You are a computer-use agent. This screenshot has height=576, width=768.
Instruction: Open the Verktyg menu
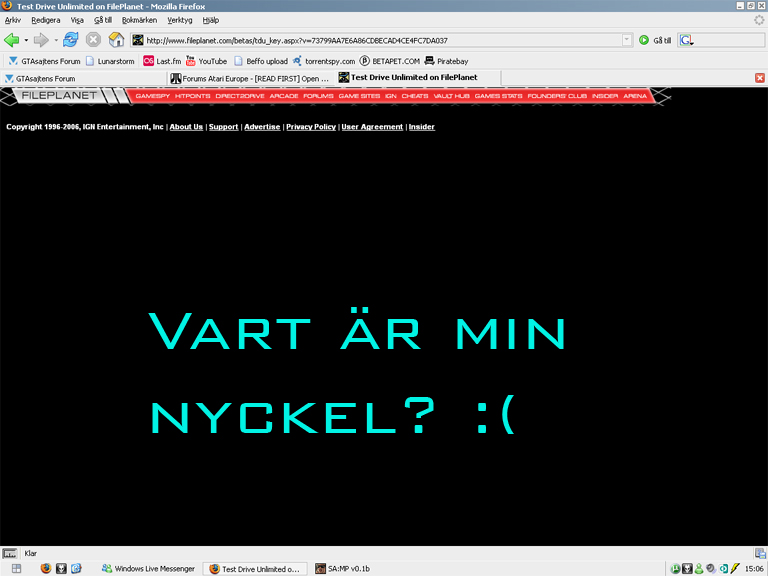180,20
